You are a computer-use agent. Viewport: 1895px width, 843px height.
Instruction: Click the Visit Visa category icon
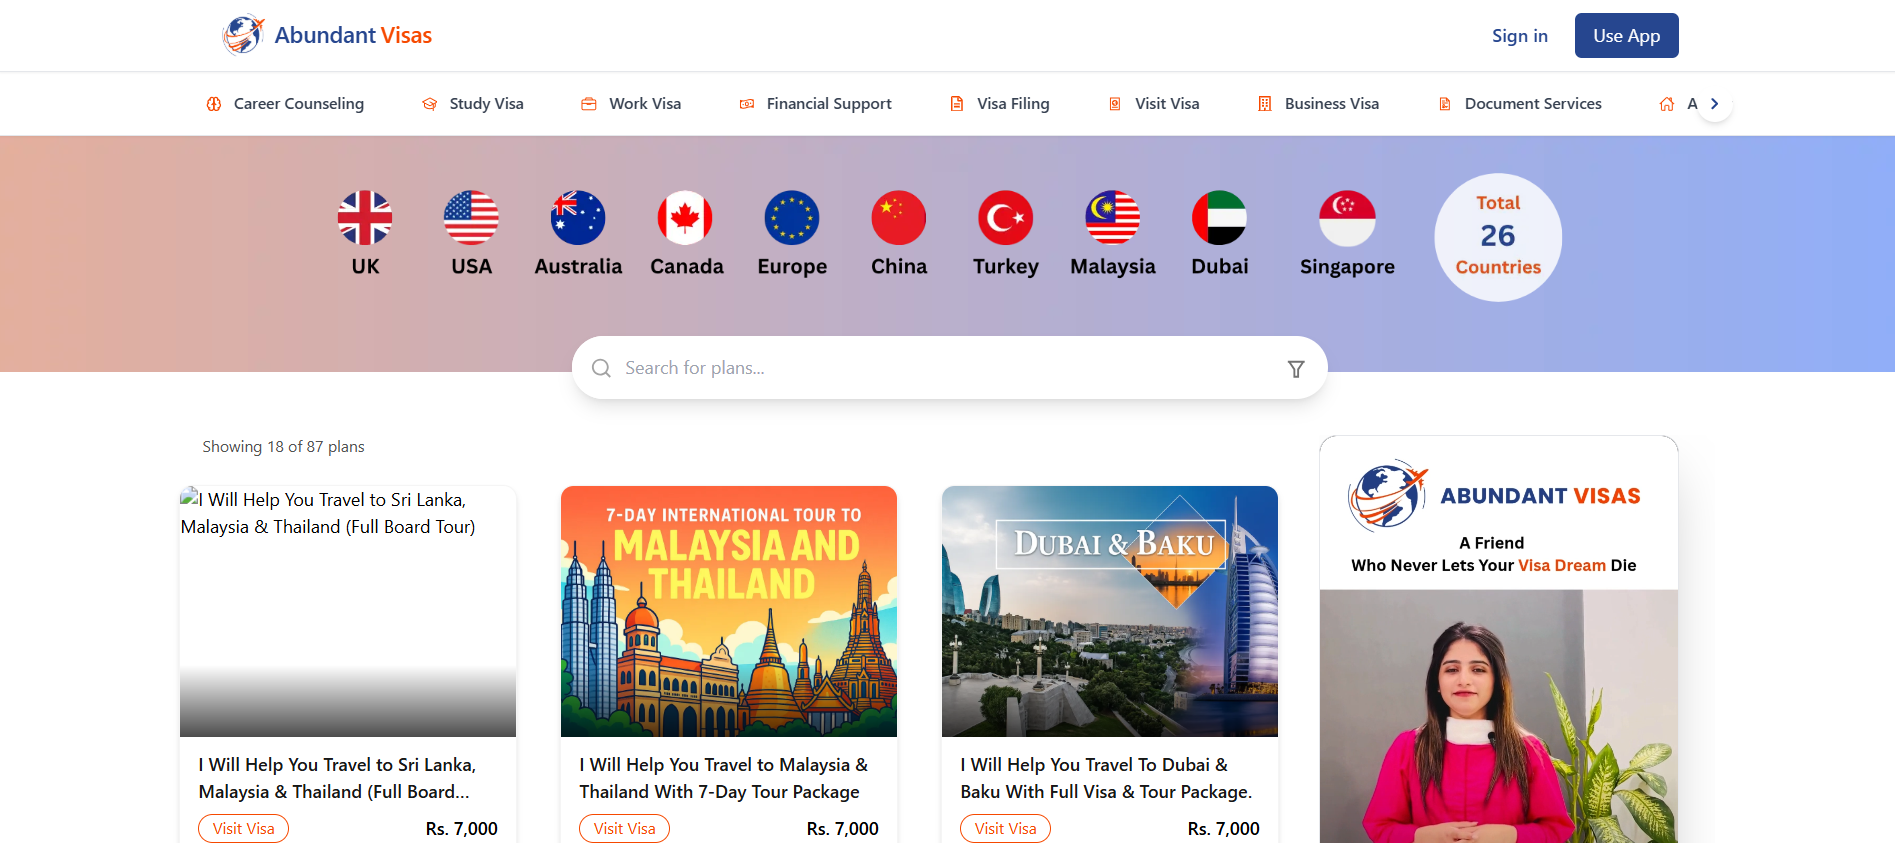pos(1115,104)
